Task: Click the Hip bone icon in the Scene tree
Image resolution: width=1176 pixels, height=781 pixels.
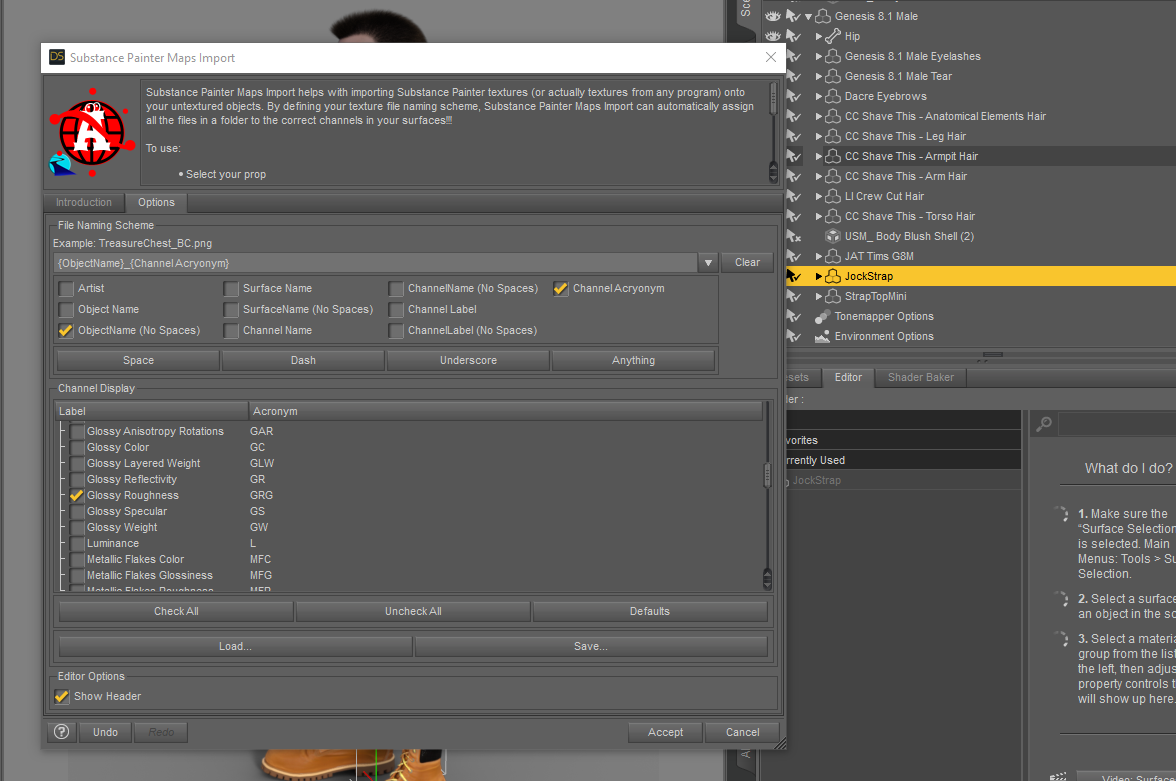Action: coord(832,36)
